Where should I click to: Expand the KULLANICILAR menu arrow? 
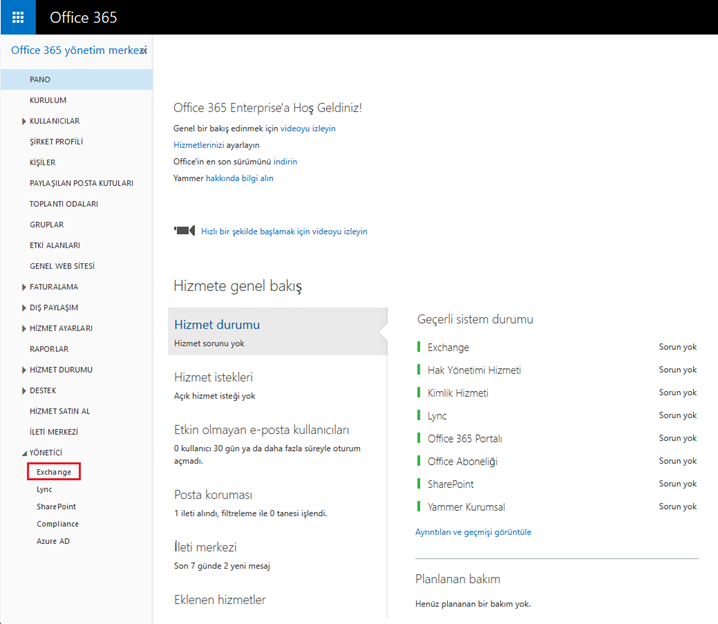point(24,121)
